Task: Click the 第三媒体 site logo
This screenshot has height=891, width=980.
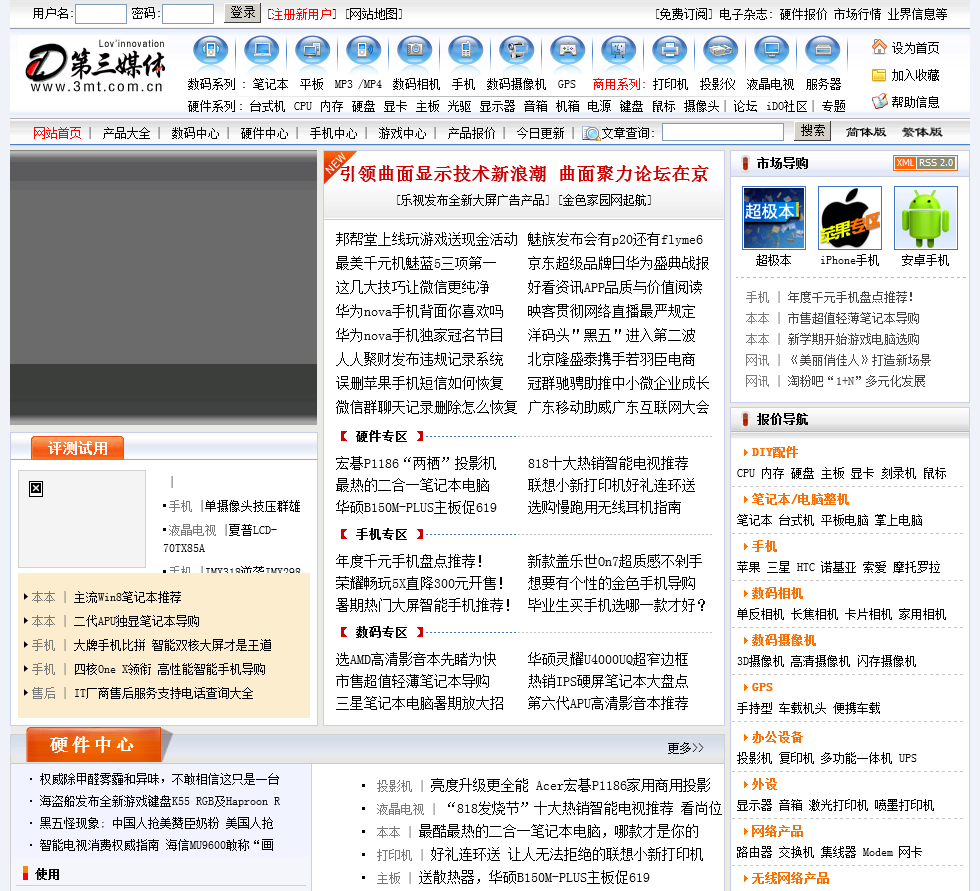Action: (x=96, y=67)
